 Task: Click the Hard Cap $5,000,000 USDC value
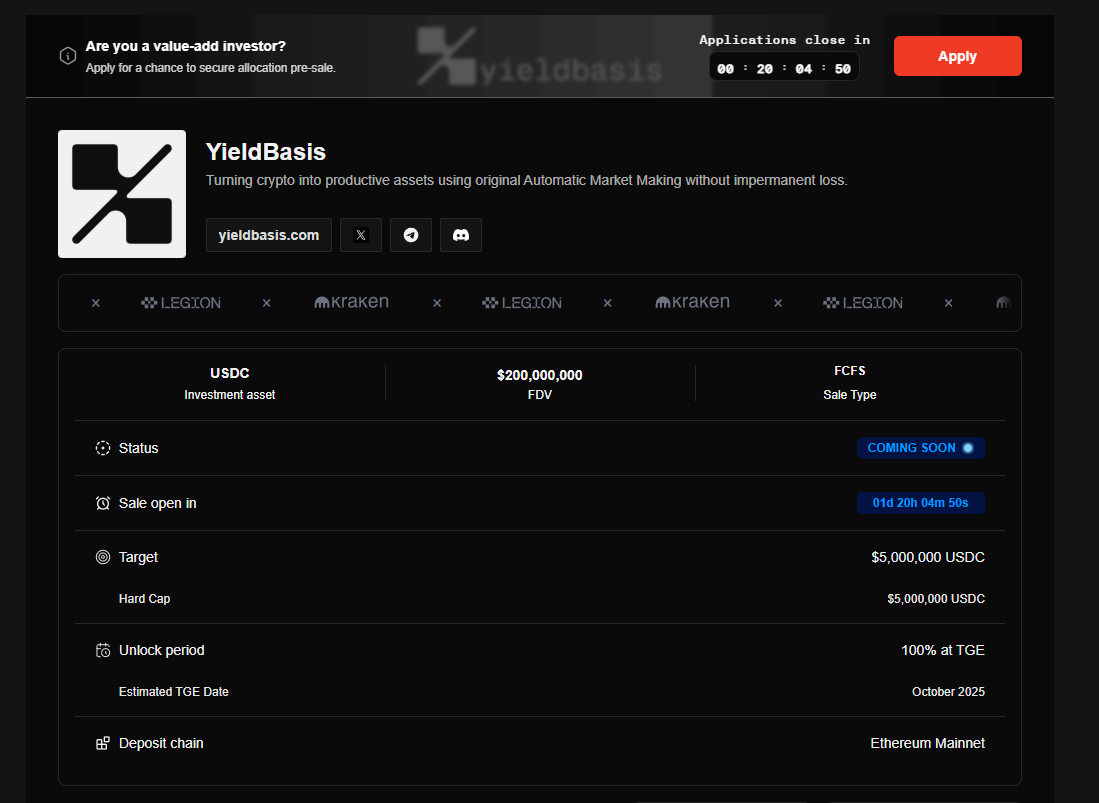936,599
